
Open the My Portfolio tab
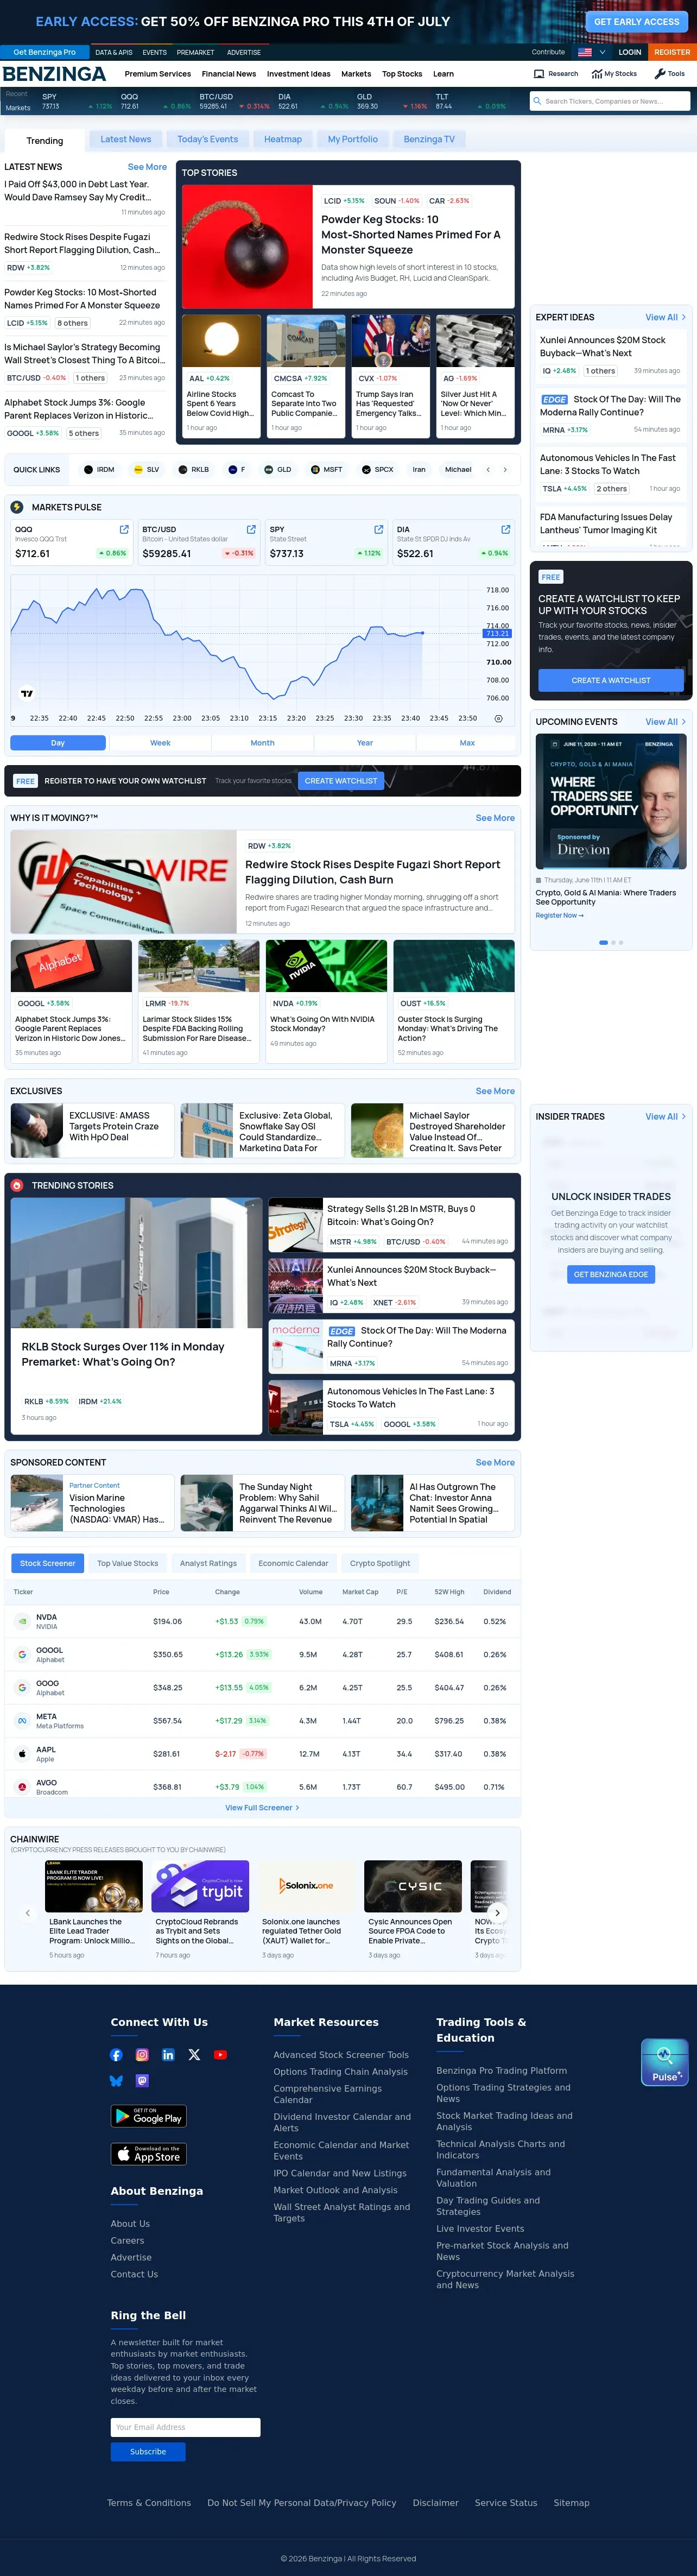(353, 139)
